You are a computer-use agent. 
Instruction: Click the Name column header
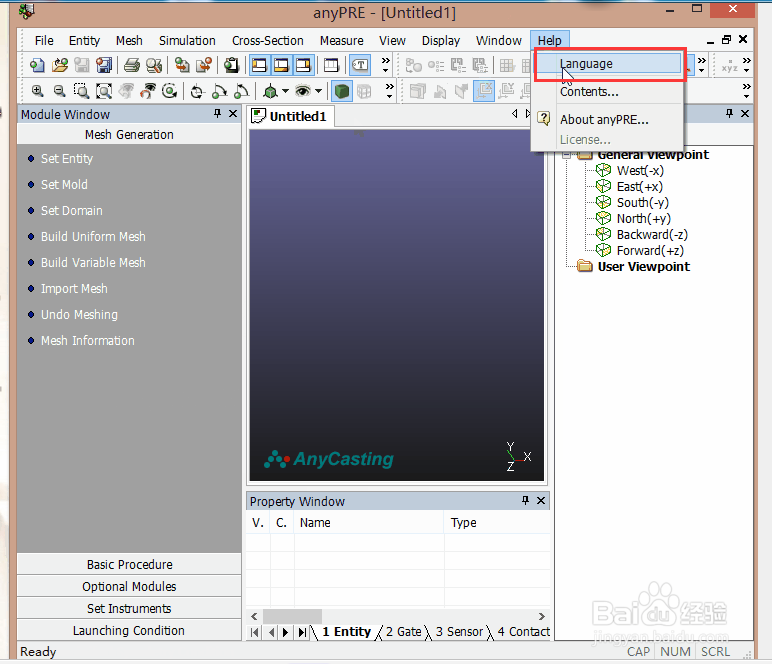click(369, 522)
